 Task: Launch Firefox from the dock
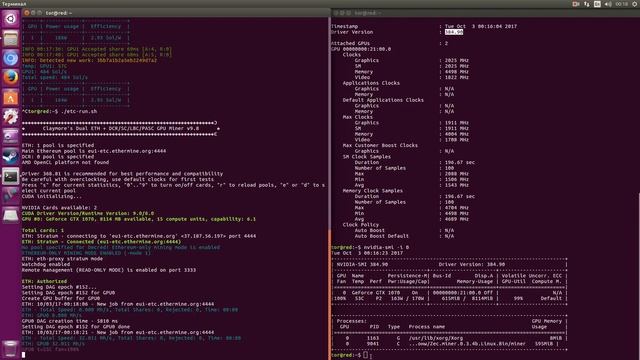[11, 78]
